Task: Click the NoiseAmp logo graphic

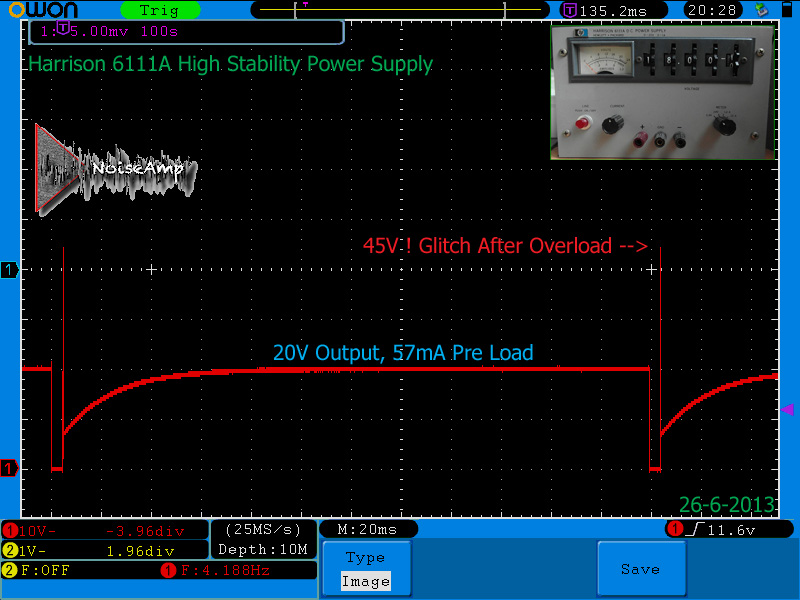Action: 116,170
